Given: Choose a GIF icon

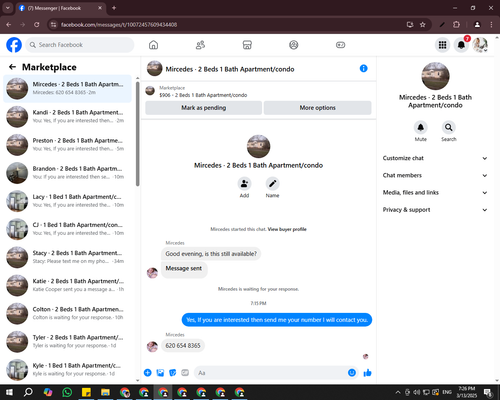Looking at the screenshot, I should [185, 373].
